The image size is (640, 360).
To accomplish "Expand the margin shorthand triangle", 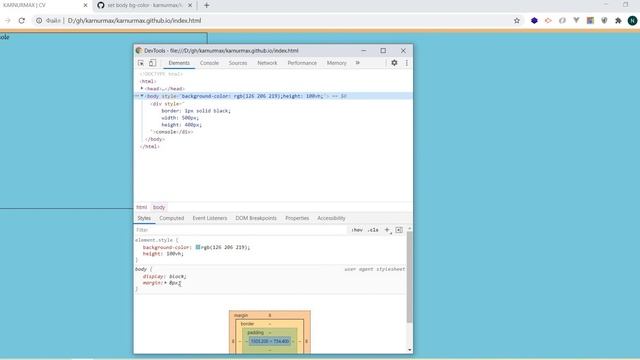I will click(166, 283).
